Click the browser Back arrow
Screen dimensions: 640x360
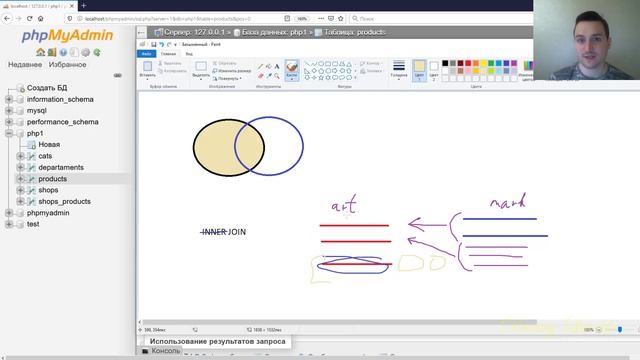pyautogui.click(x=7, y=18)
